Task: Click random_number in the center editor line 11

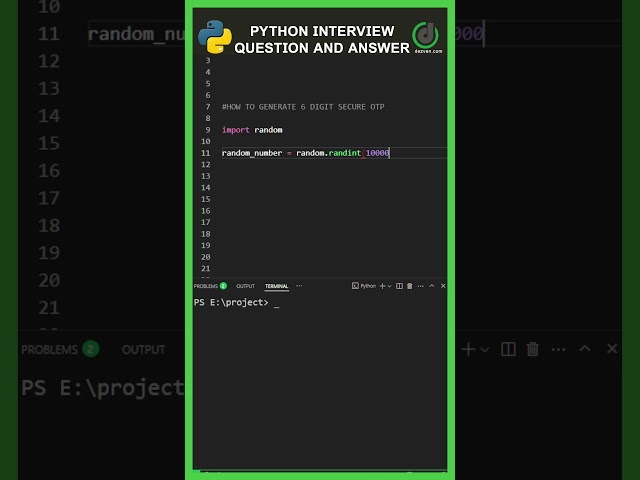Action: coord(252,153)
